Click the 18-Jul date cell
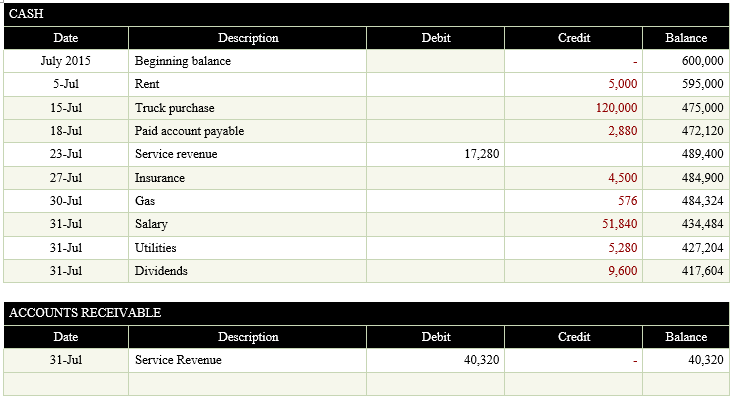The width and height of the screenshot is (733, 400). point(66,131)
